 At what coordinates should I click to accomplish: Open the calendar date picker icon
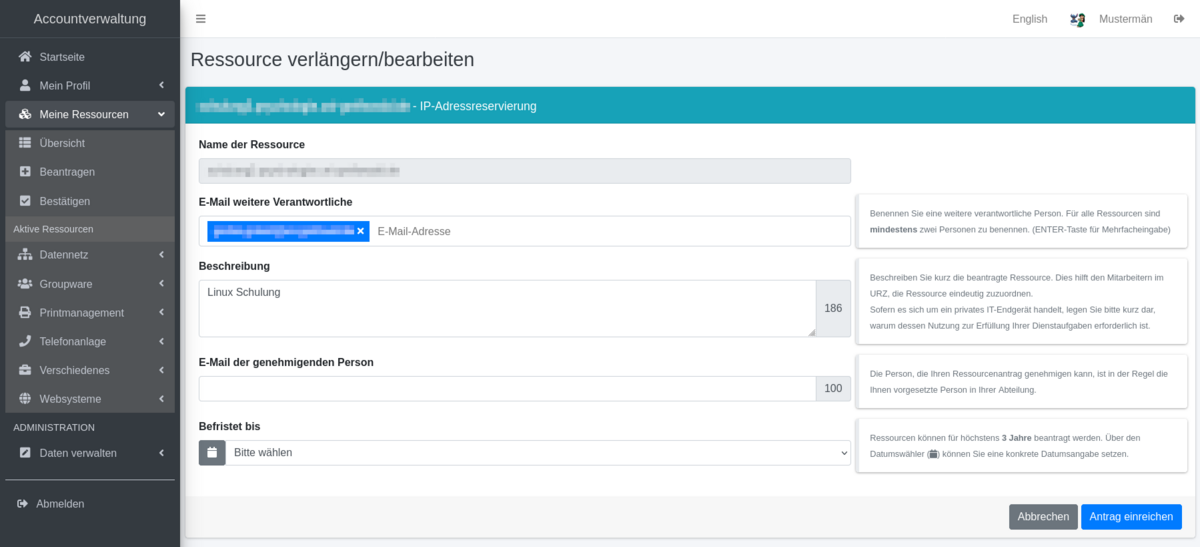coord(212,453)
